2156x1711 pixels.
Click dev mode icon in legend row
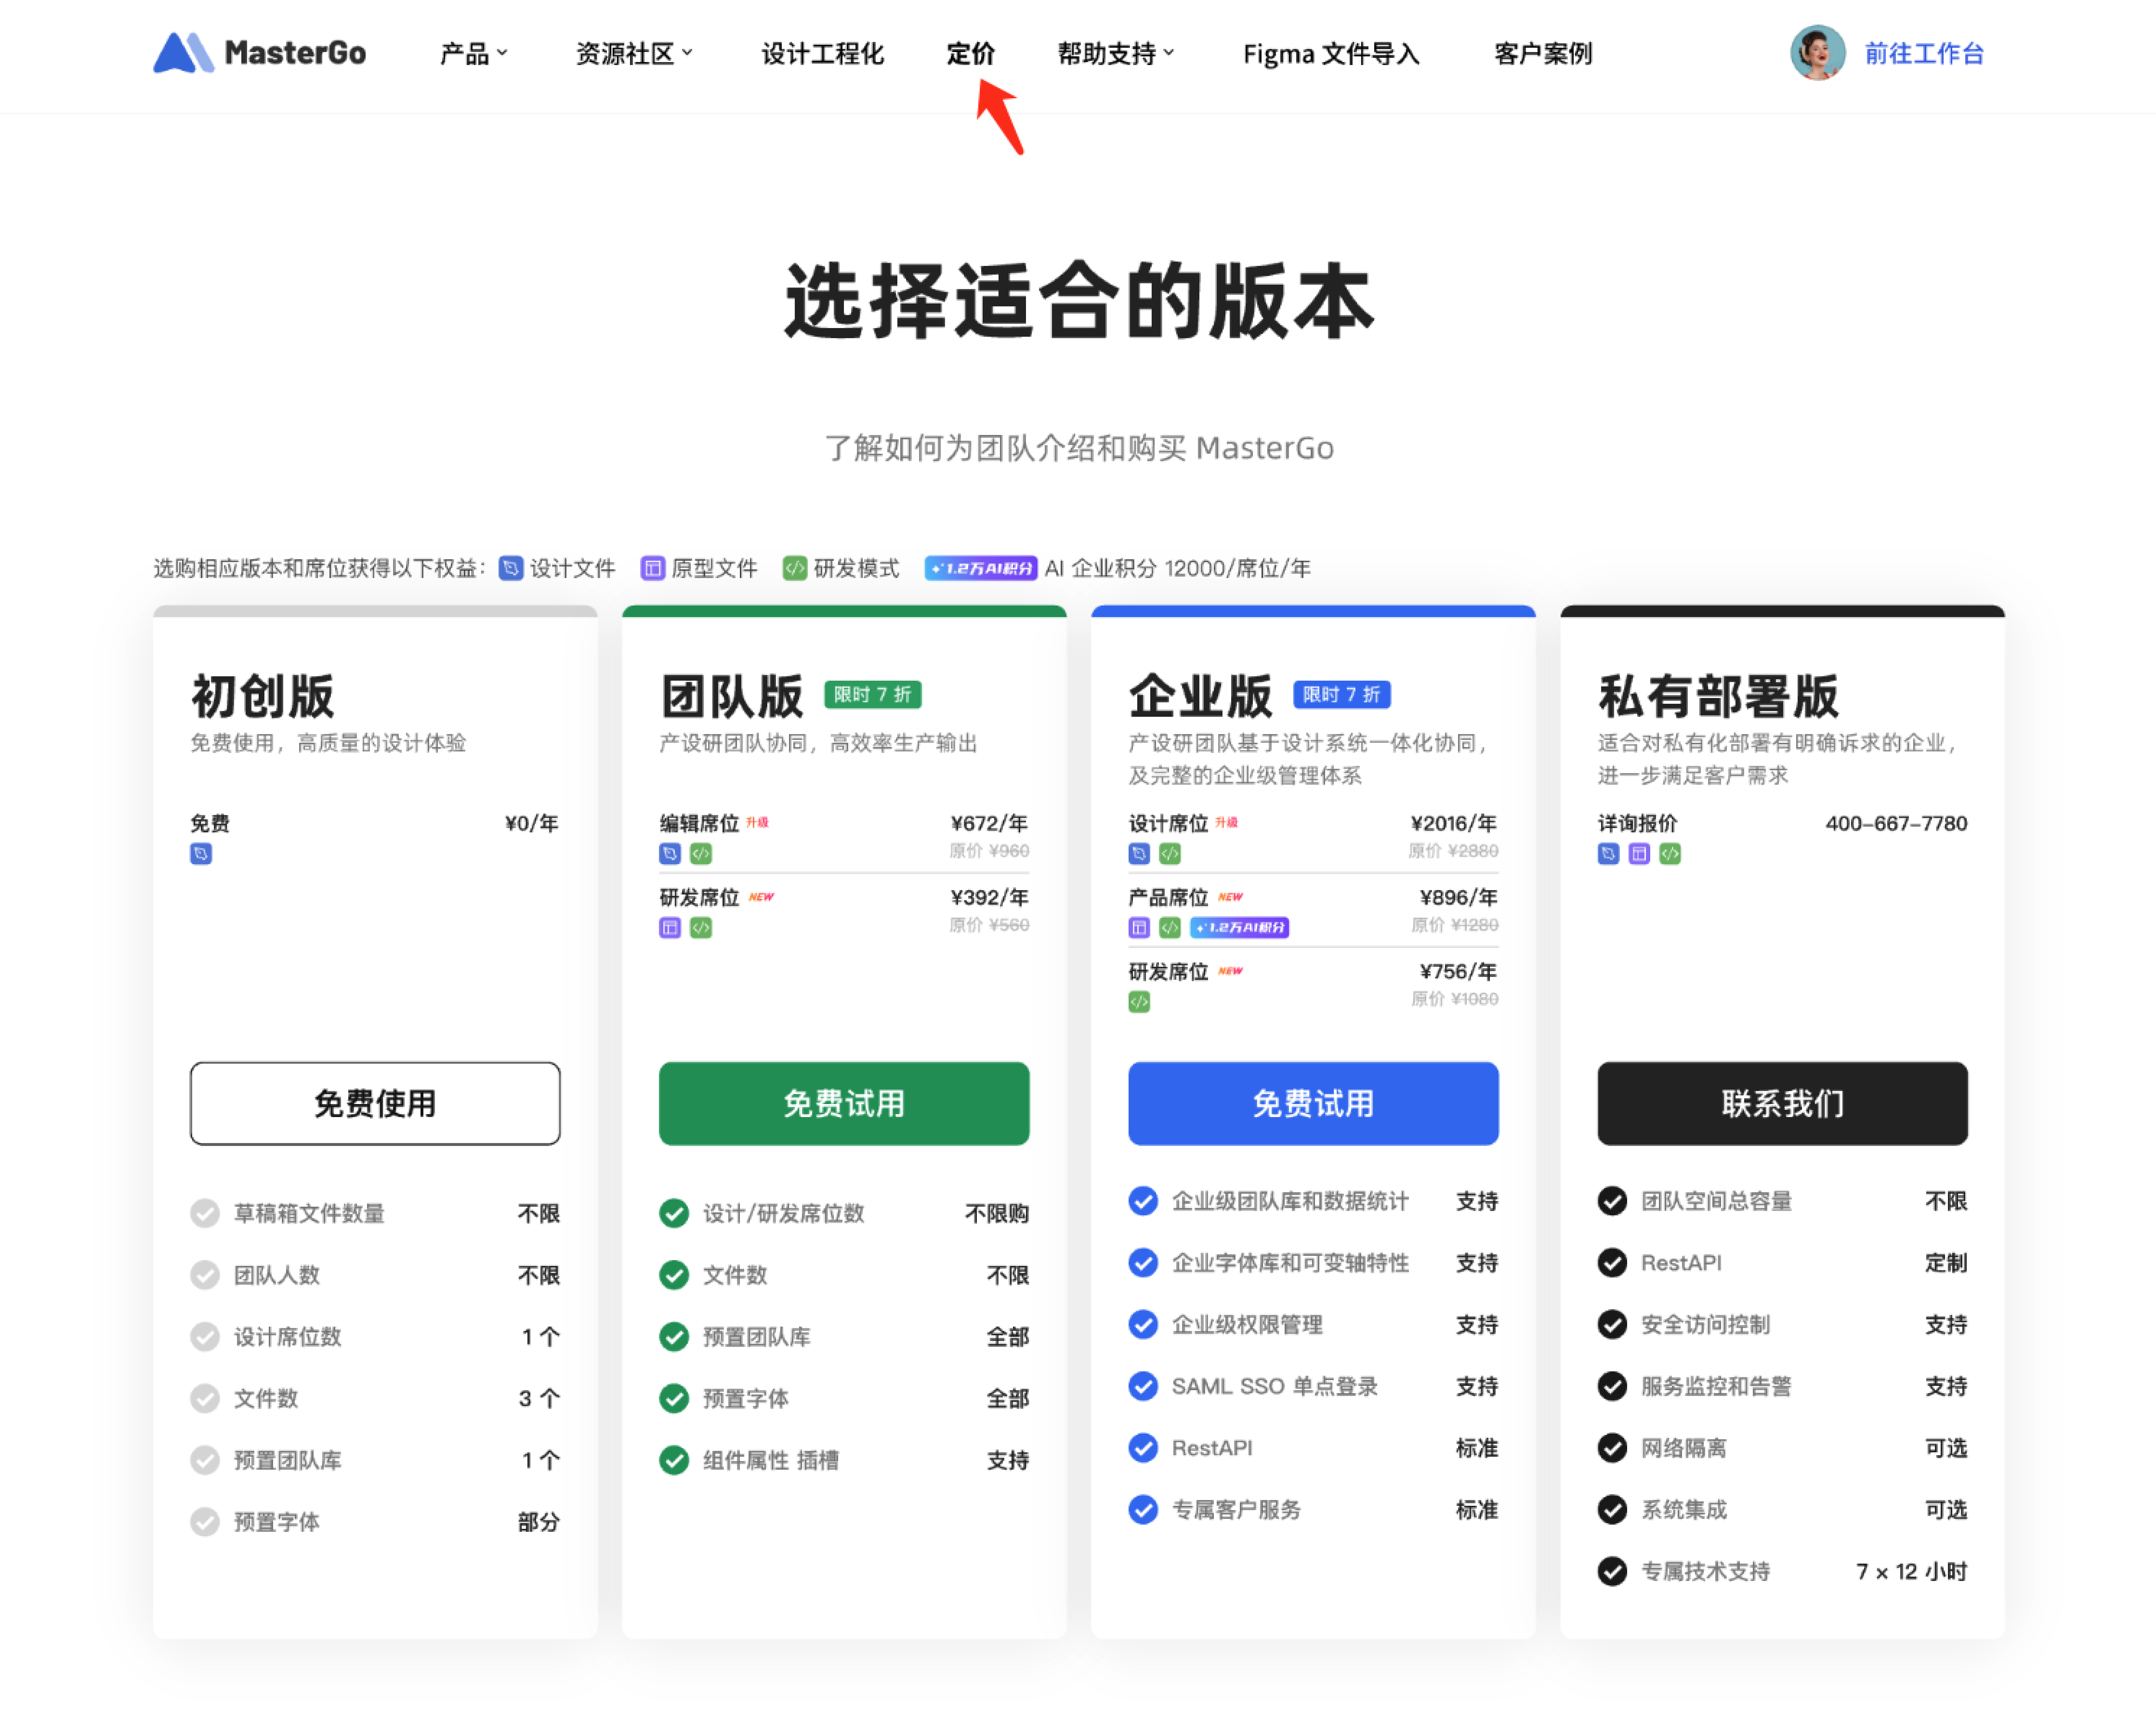(795, 568)
